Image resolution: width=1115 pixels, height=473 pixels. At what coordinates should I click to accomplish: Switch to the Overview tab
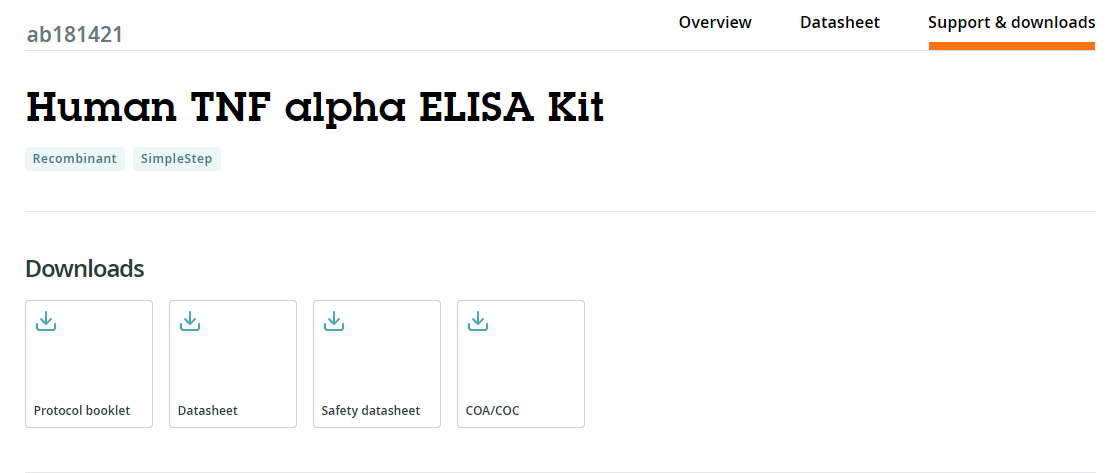coord(715,22)
